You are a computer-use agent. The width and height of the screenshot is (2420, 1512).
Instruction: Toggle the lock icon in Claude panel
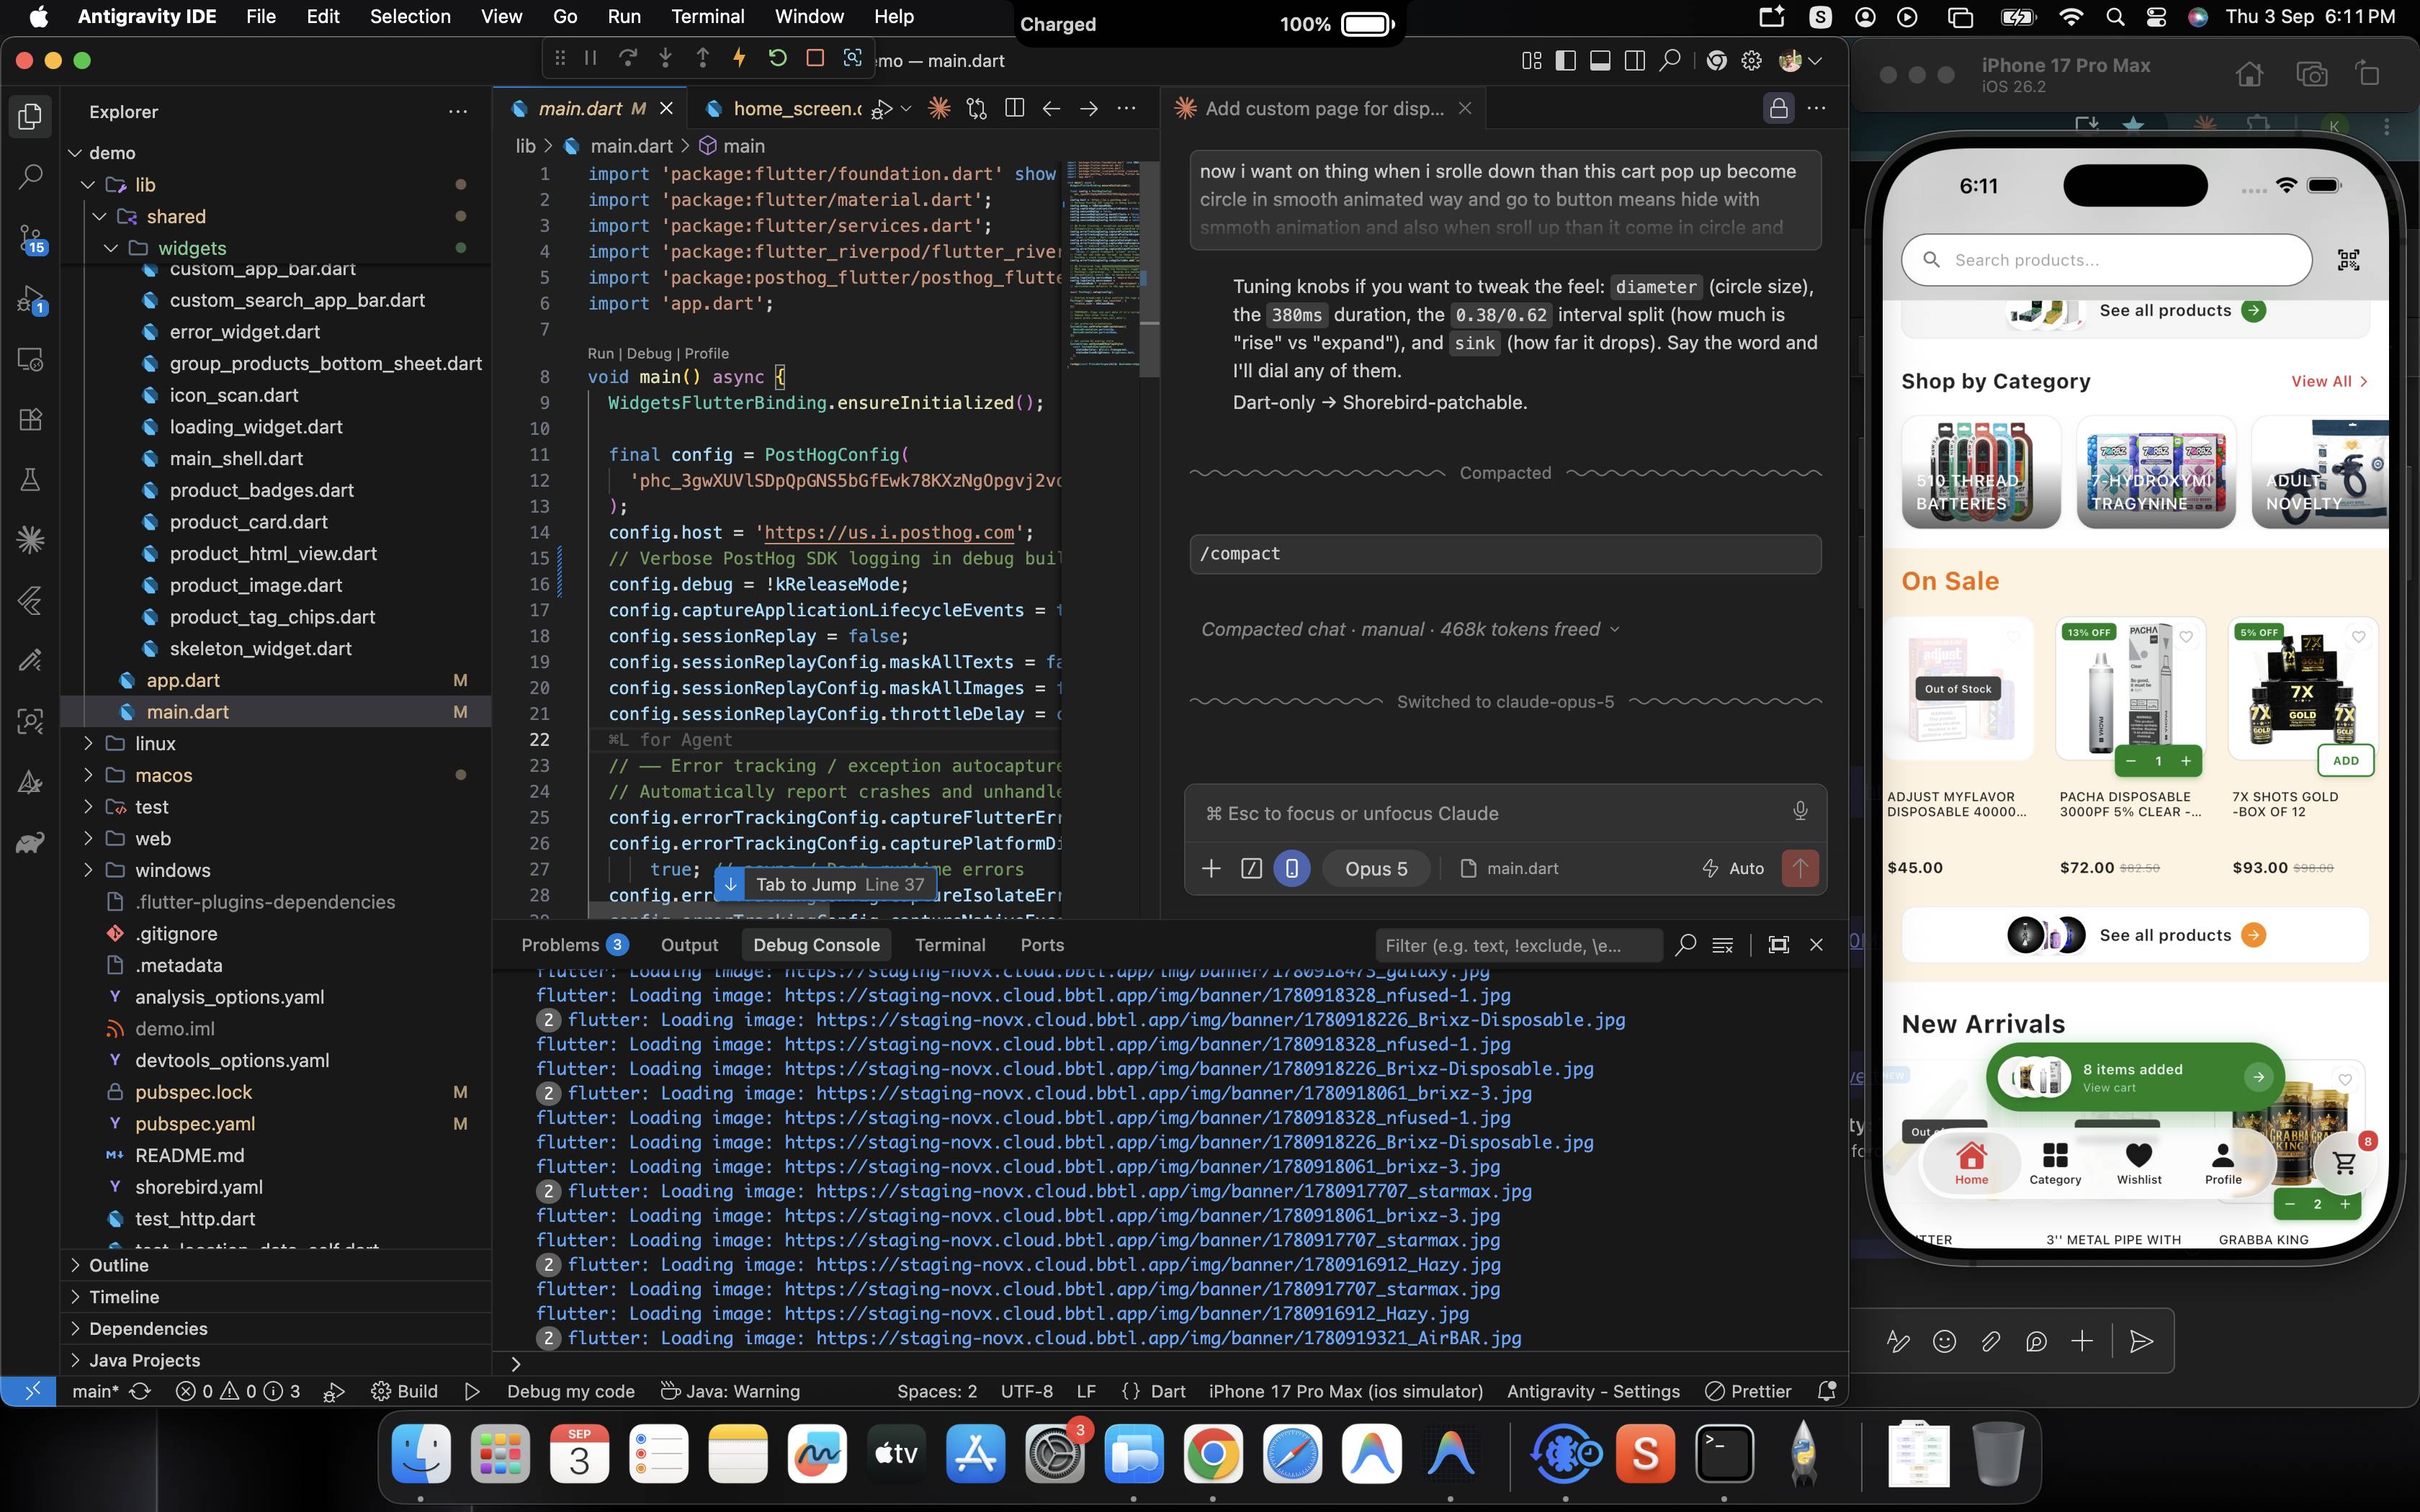coord(1778,108)
